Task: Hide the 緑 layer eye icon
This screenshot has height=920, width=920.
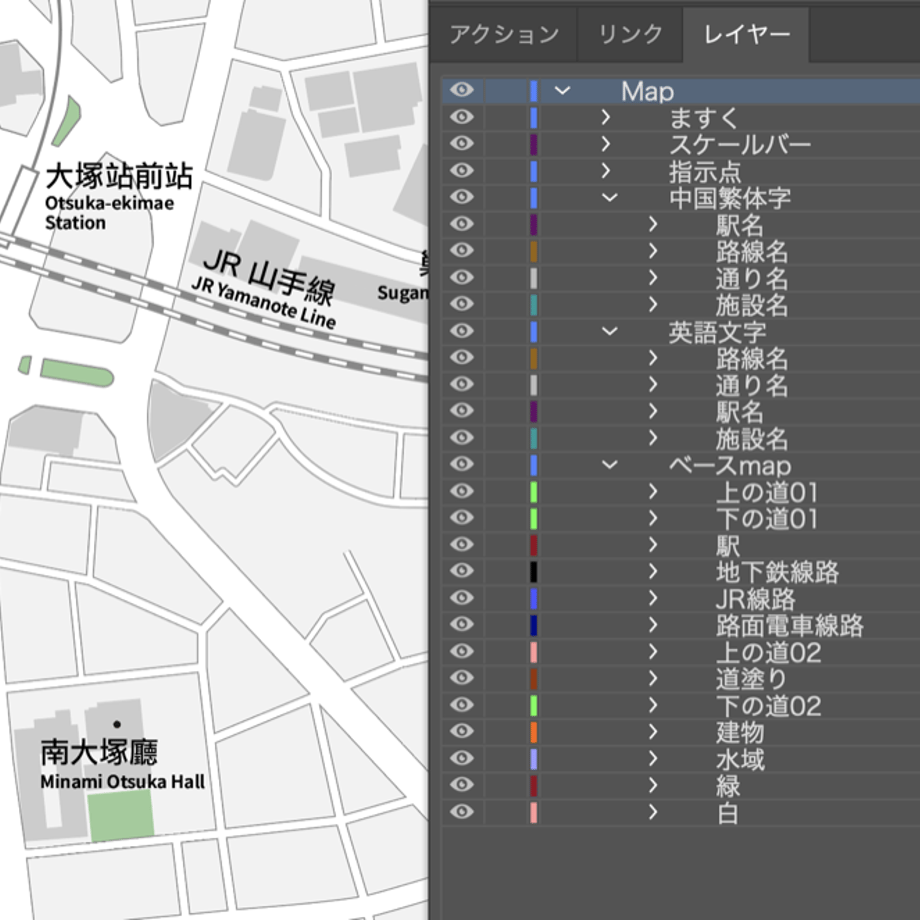Action: click(462, 784)
